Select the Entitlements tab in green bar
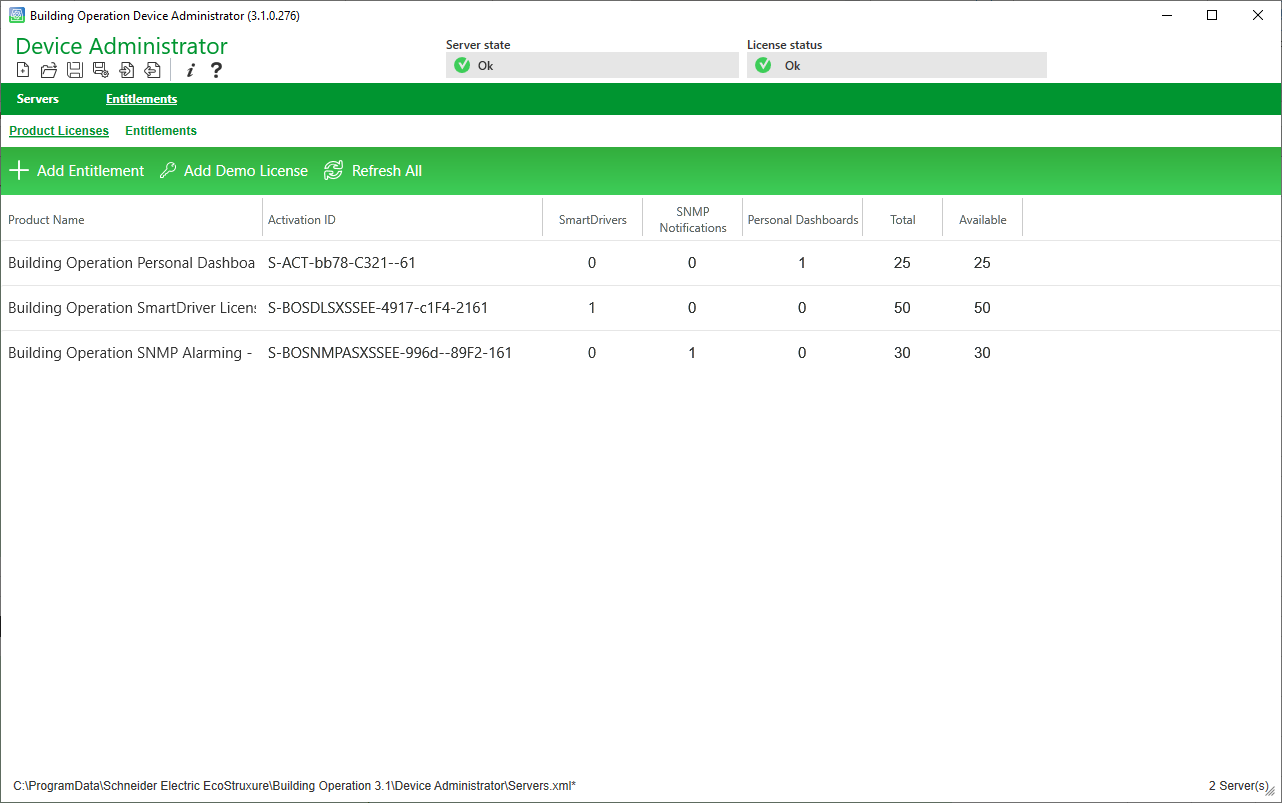 point(142,99)
